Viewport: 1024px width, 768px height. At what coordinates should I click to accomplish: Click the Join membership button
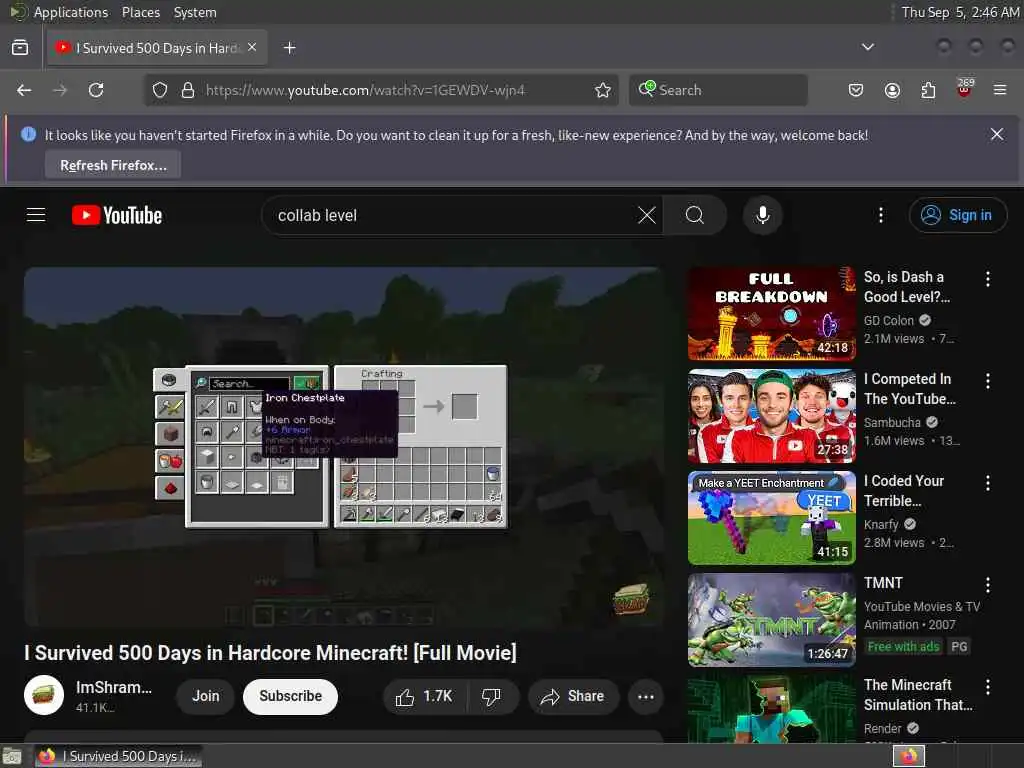tap(206, 696)
